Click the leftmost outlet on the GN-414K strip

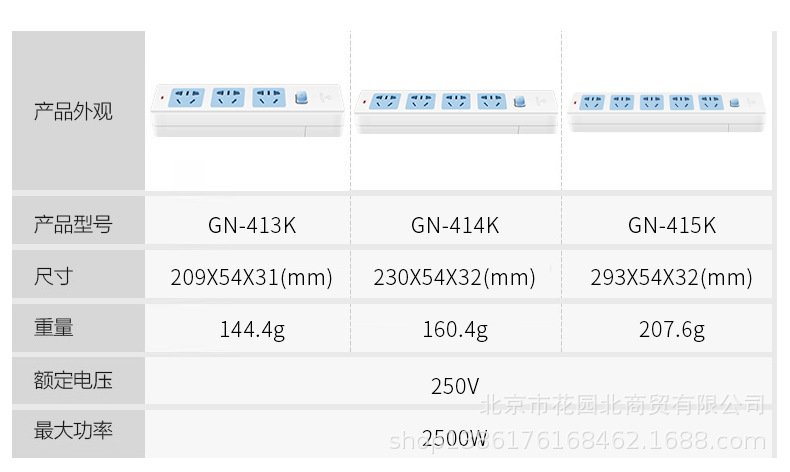coord(387,101)
